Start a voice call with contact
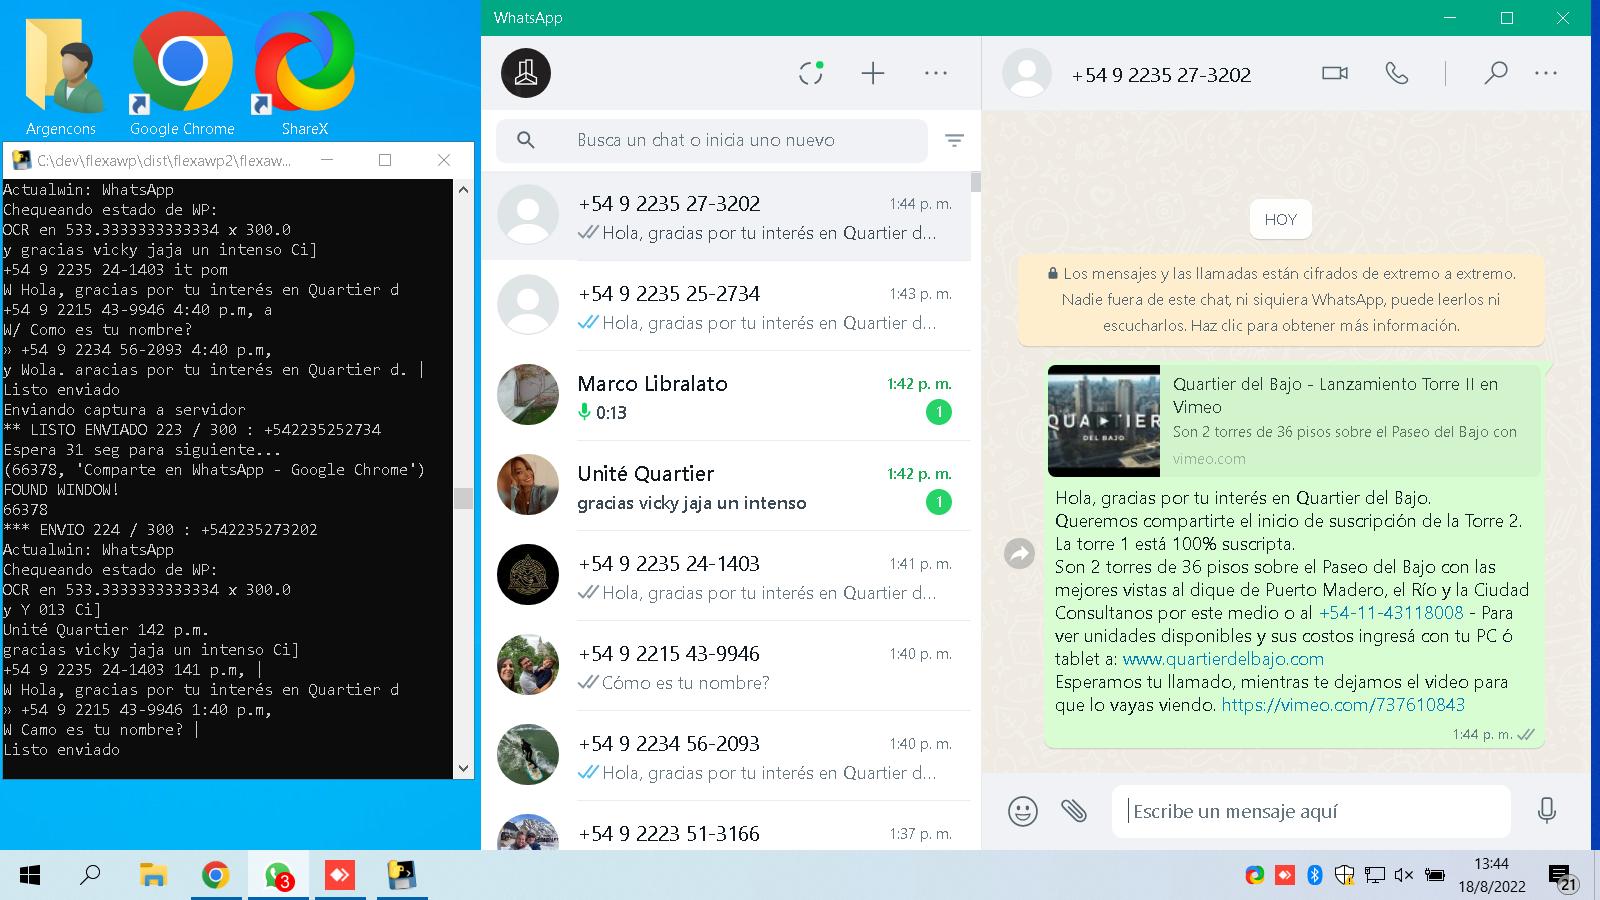Image resolution: width=1600 pixels, height=900 pixels. coord(1397,73)
